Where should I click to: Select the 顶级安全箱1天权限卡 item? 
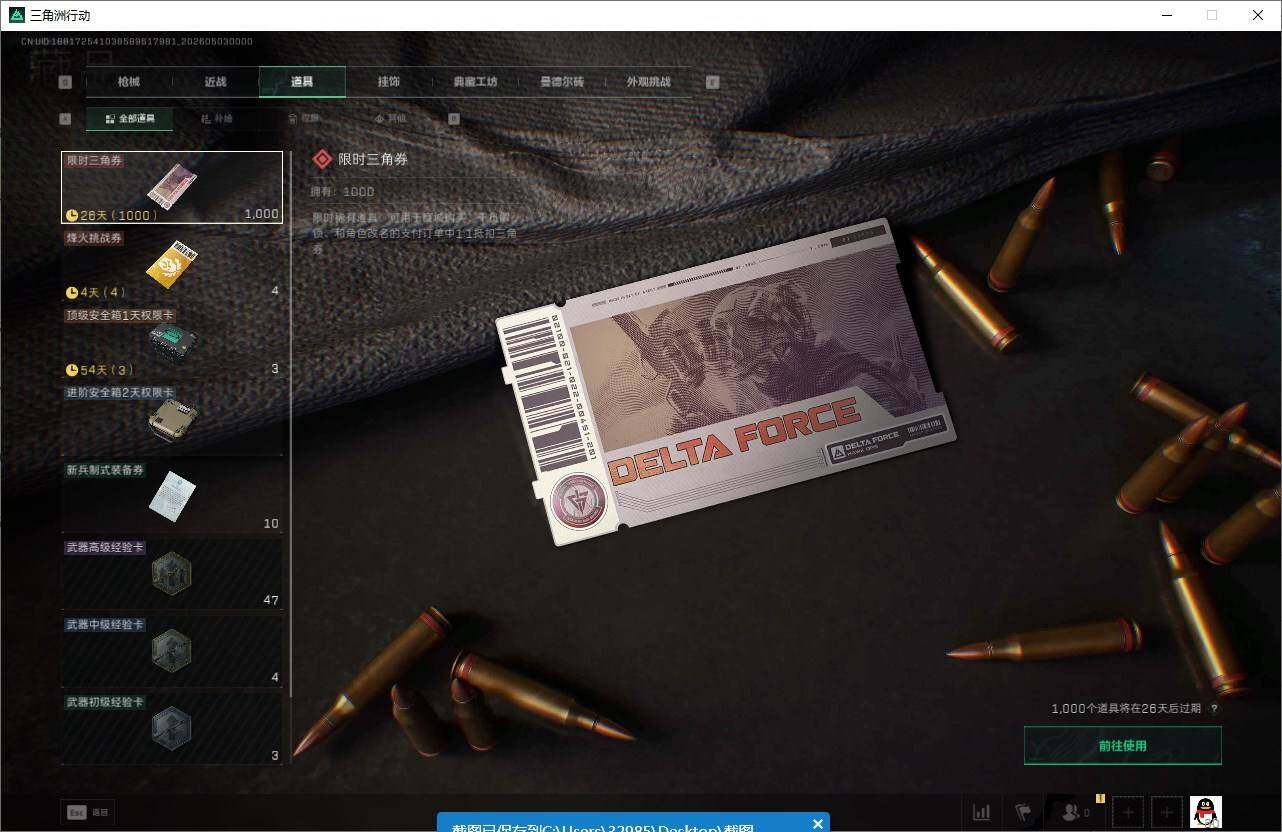coord(172,343)
